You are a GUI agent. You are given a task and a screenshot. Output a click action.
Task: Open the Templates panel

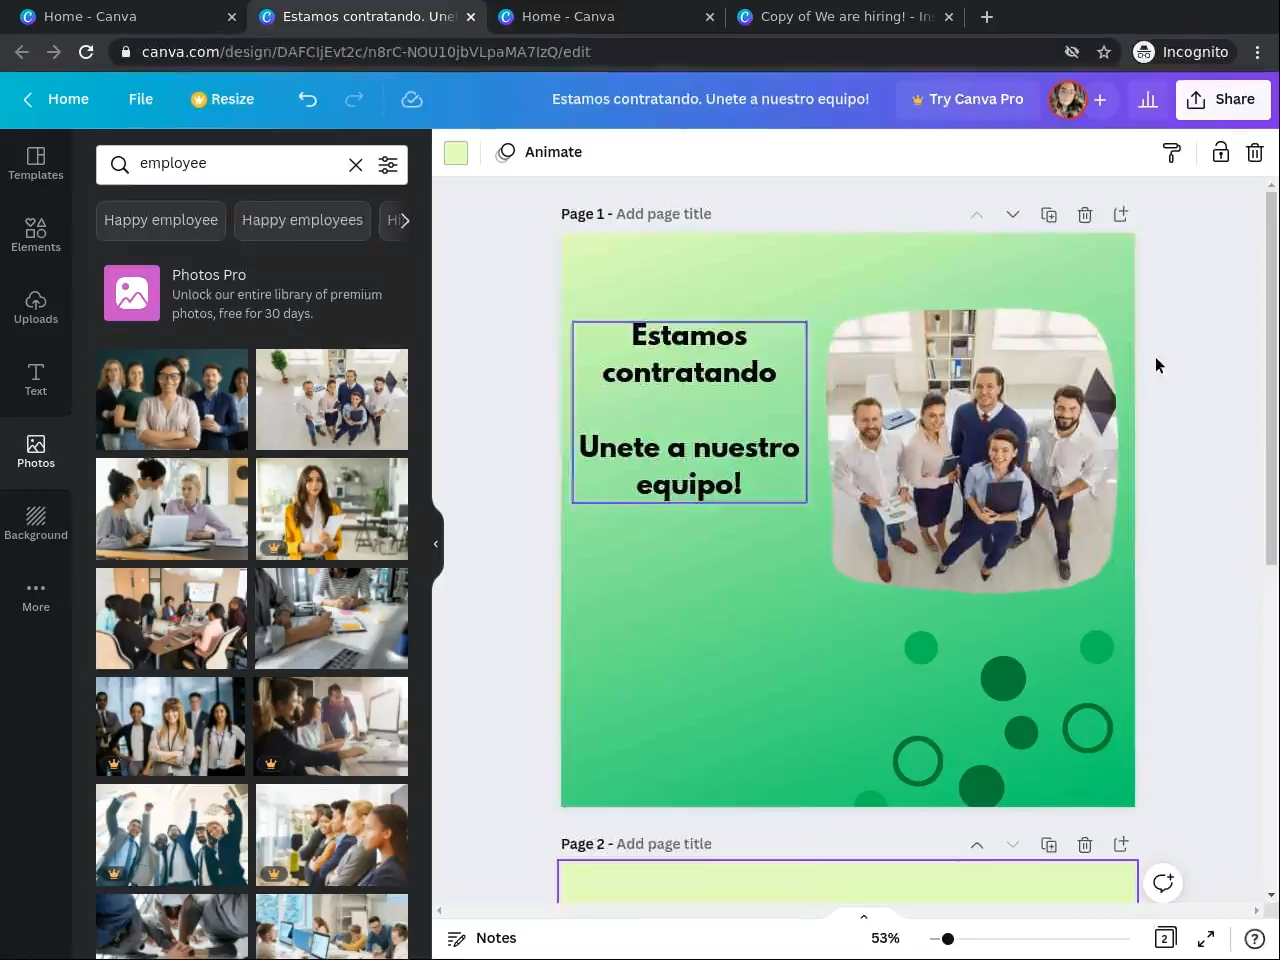36,163
